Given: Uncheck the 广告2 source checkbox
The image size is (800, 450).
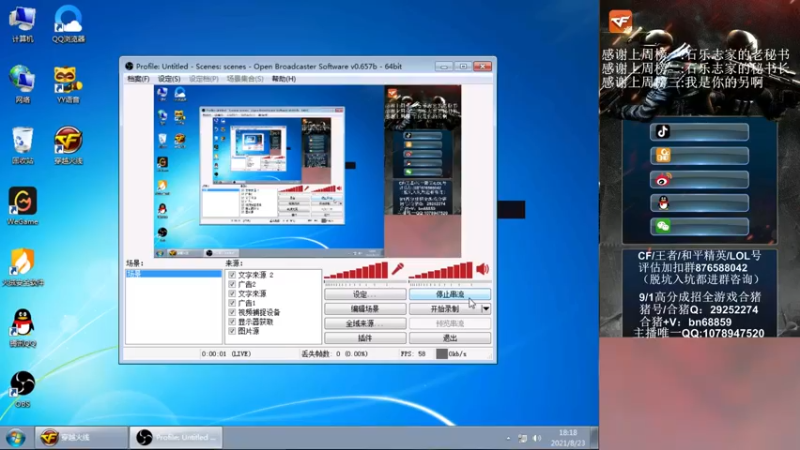Looking at the screenshot, I should [232, 284].
